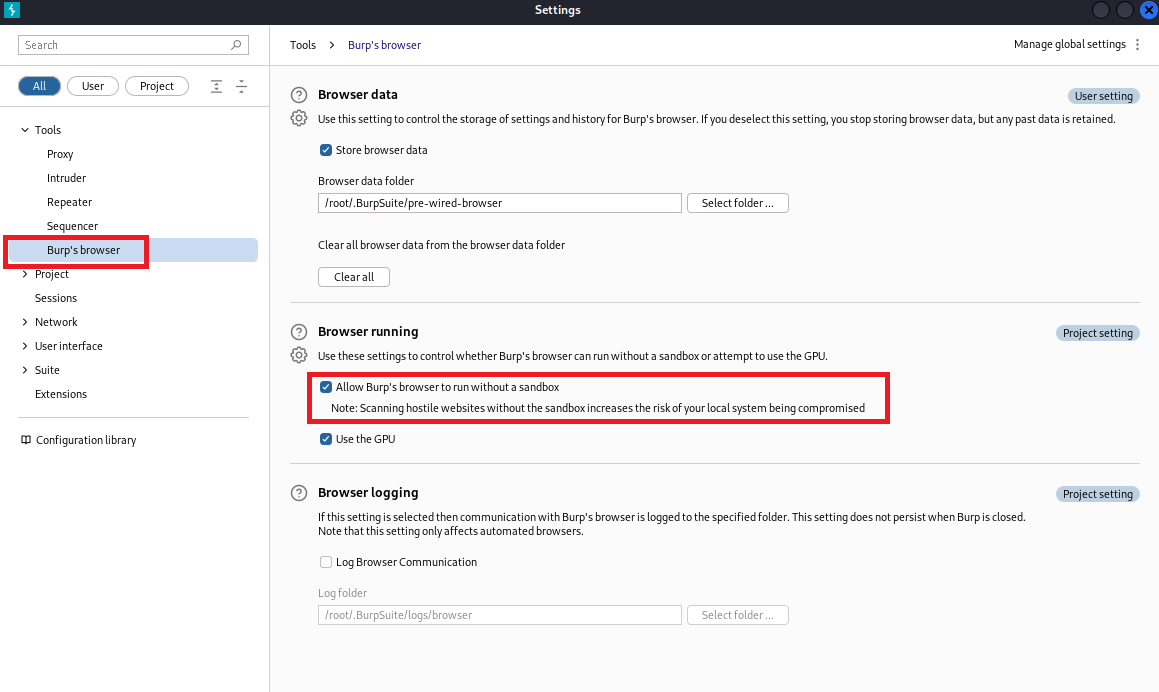Click the Clear all button
Screen dimensions: 1159x692
(x=354, y=277)
